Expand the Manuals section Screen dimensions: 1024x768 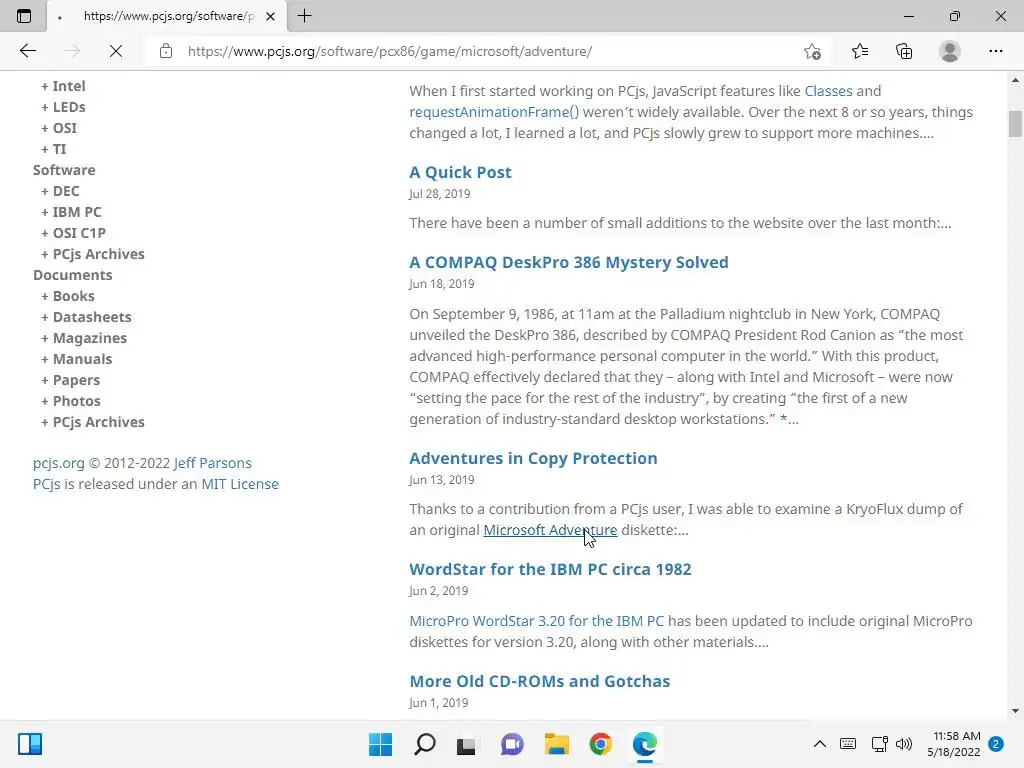click(76, 359)
